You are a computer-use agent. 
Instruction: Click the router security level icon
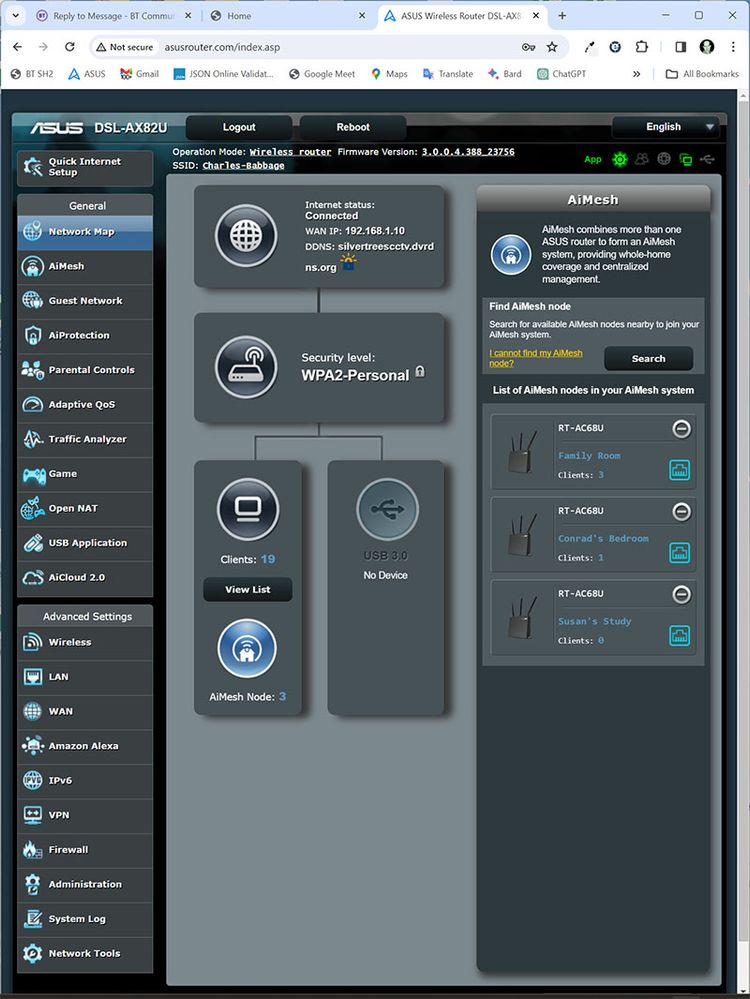coord(246,367)
